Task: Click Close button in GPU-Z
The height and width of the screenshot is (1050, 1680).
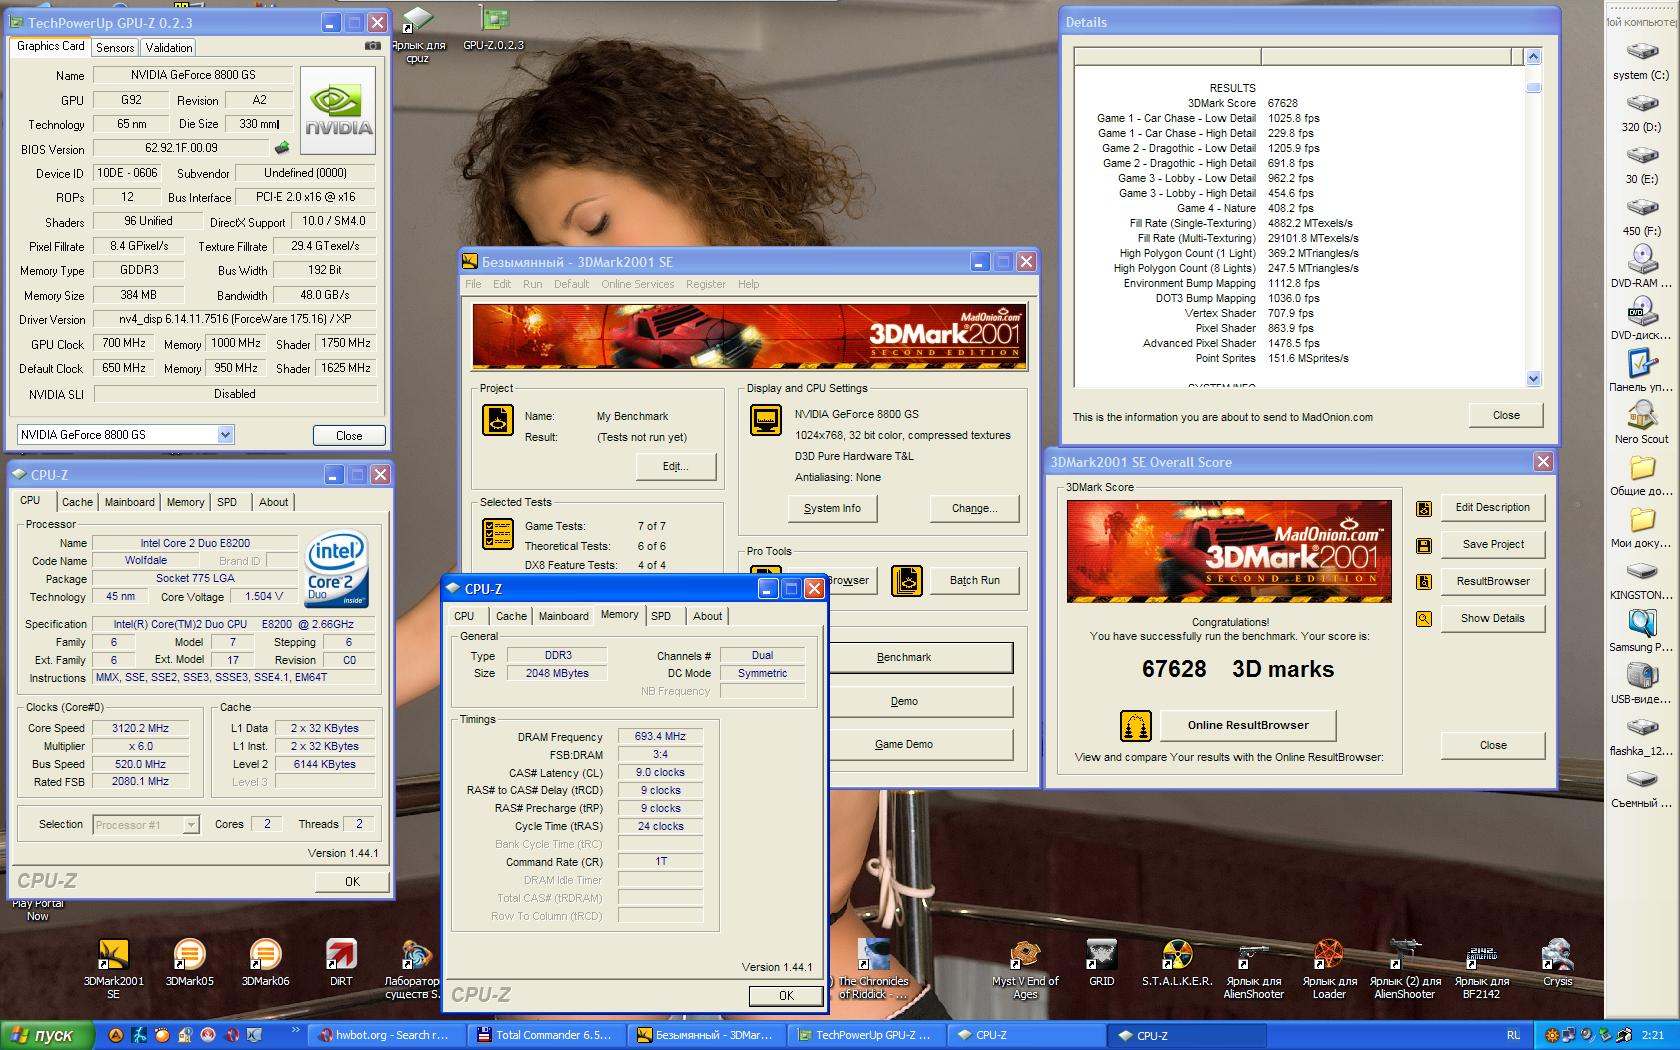Action: tap(349, 436)
